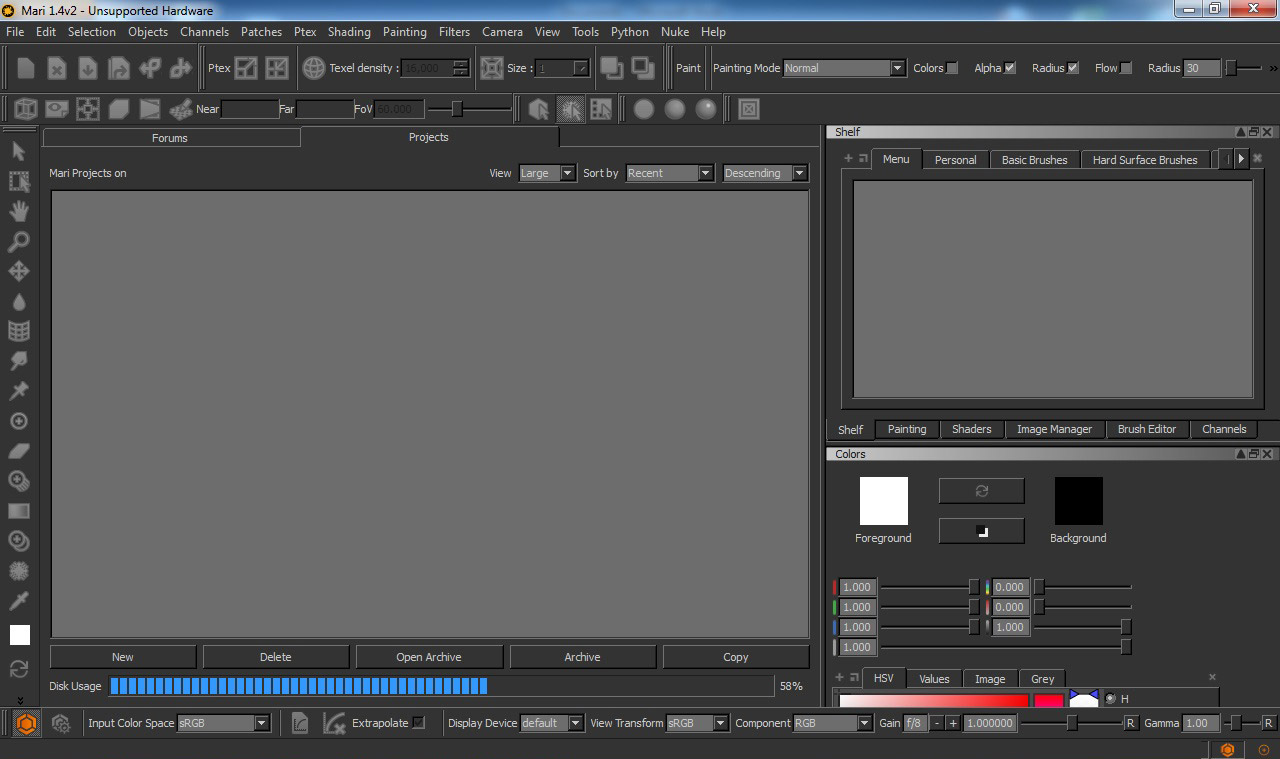The width and height of the screenshot is (1280, 759).
Task: Switch to the Forums tab
Action: tap(170, 138)
